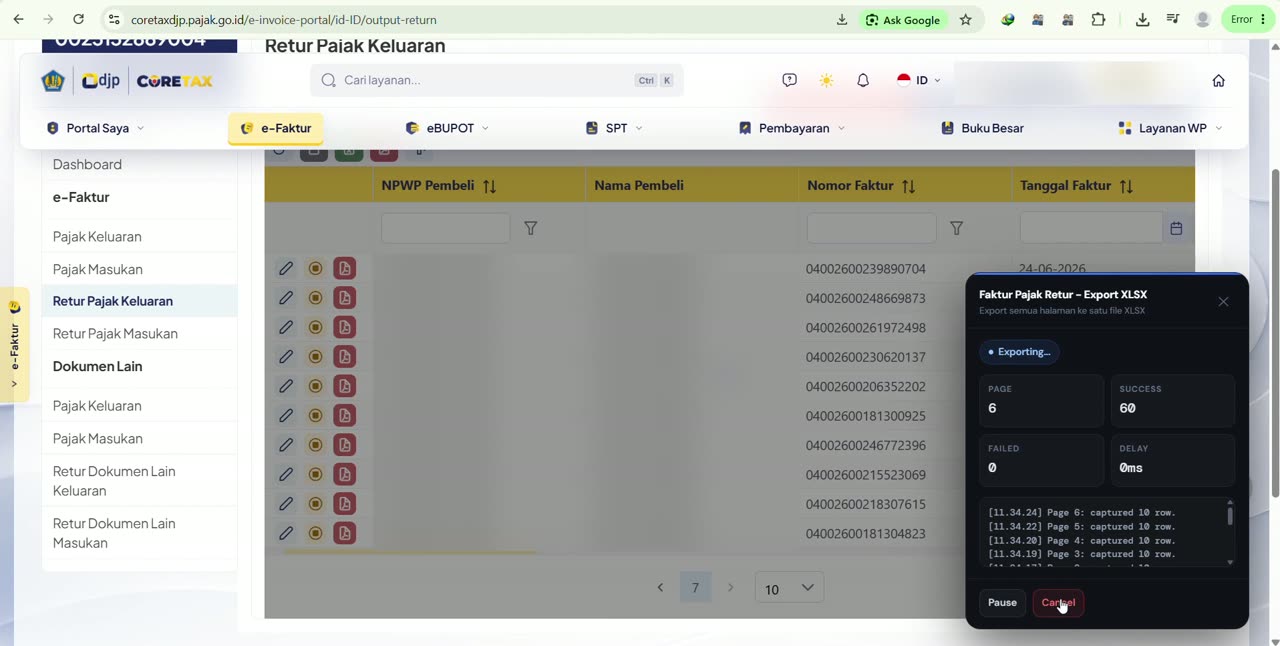Viewport: 1280px width, 646px height.
Task: Click the filter funnel for Nomor Faktur
Action: pos(956,228)
